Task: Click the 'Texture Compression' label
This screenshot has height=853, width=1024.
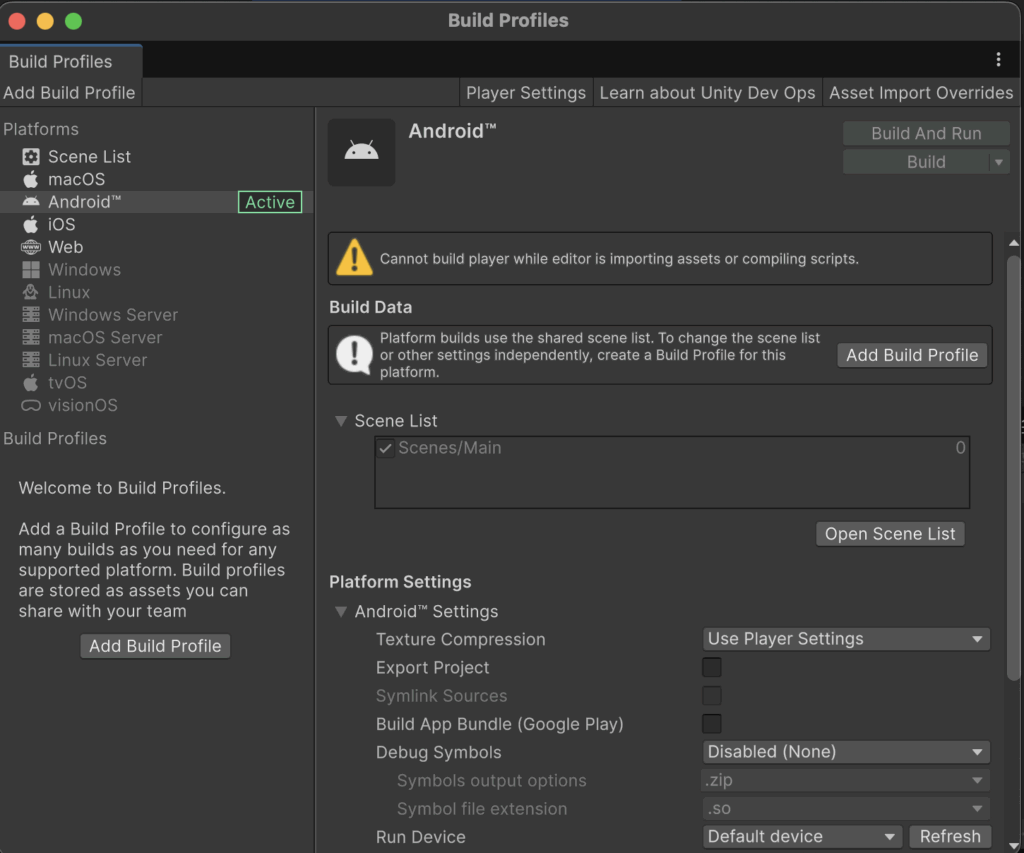Action: coord(460,639)
